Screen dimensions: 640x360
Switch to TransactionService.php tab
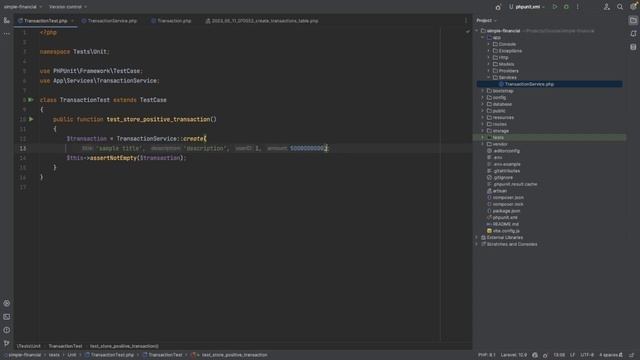click(109, 21)
